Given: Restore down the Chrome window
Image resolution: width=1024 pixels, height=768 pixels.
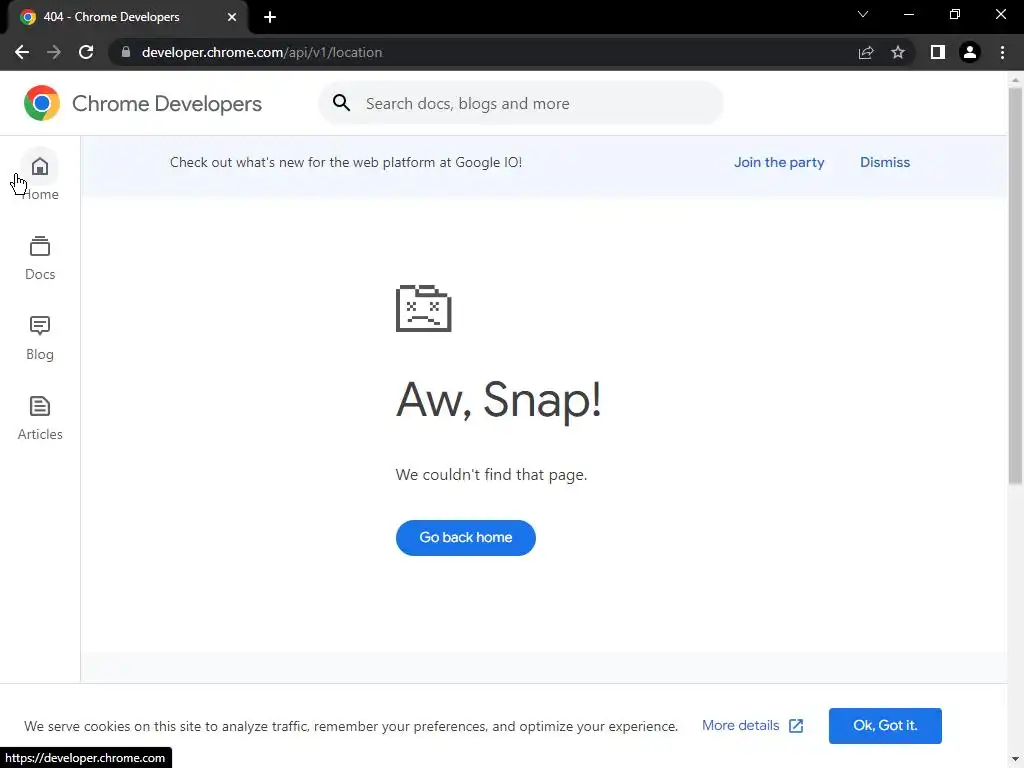Looking at the screenshot, I should pos(955,14).
